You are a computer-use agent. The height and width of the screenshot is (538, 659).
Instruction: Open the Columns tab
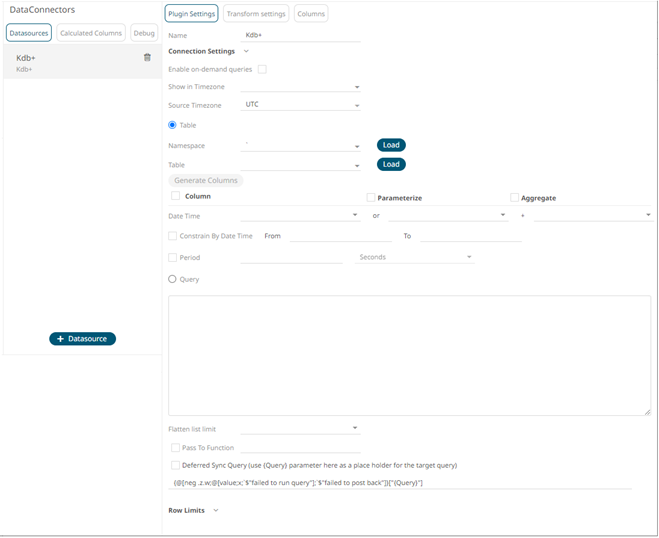(311, 14)
